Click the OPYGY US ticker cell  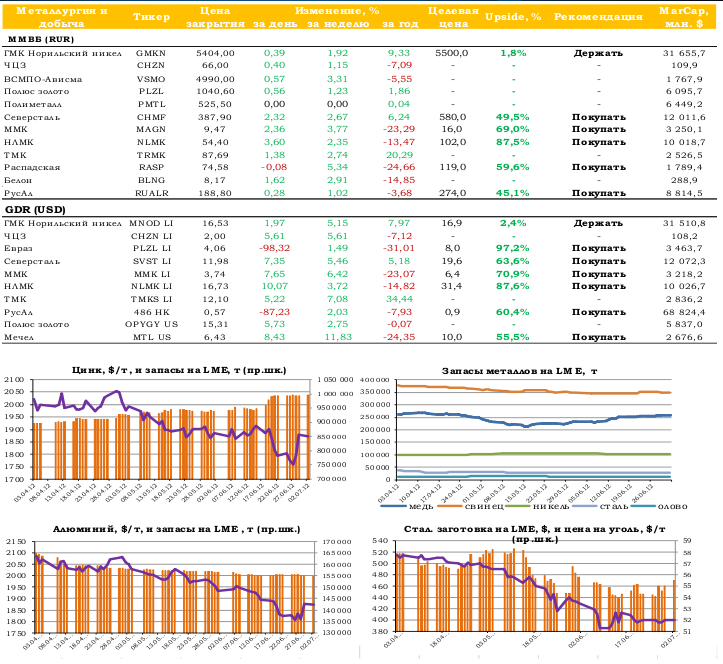pos(151,324)
